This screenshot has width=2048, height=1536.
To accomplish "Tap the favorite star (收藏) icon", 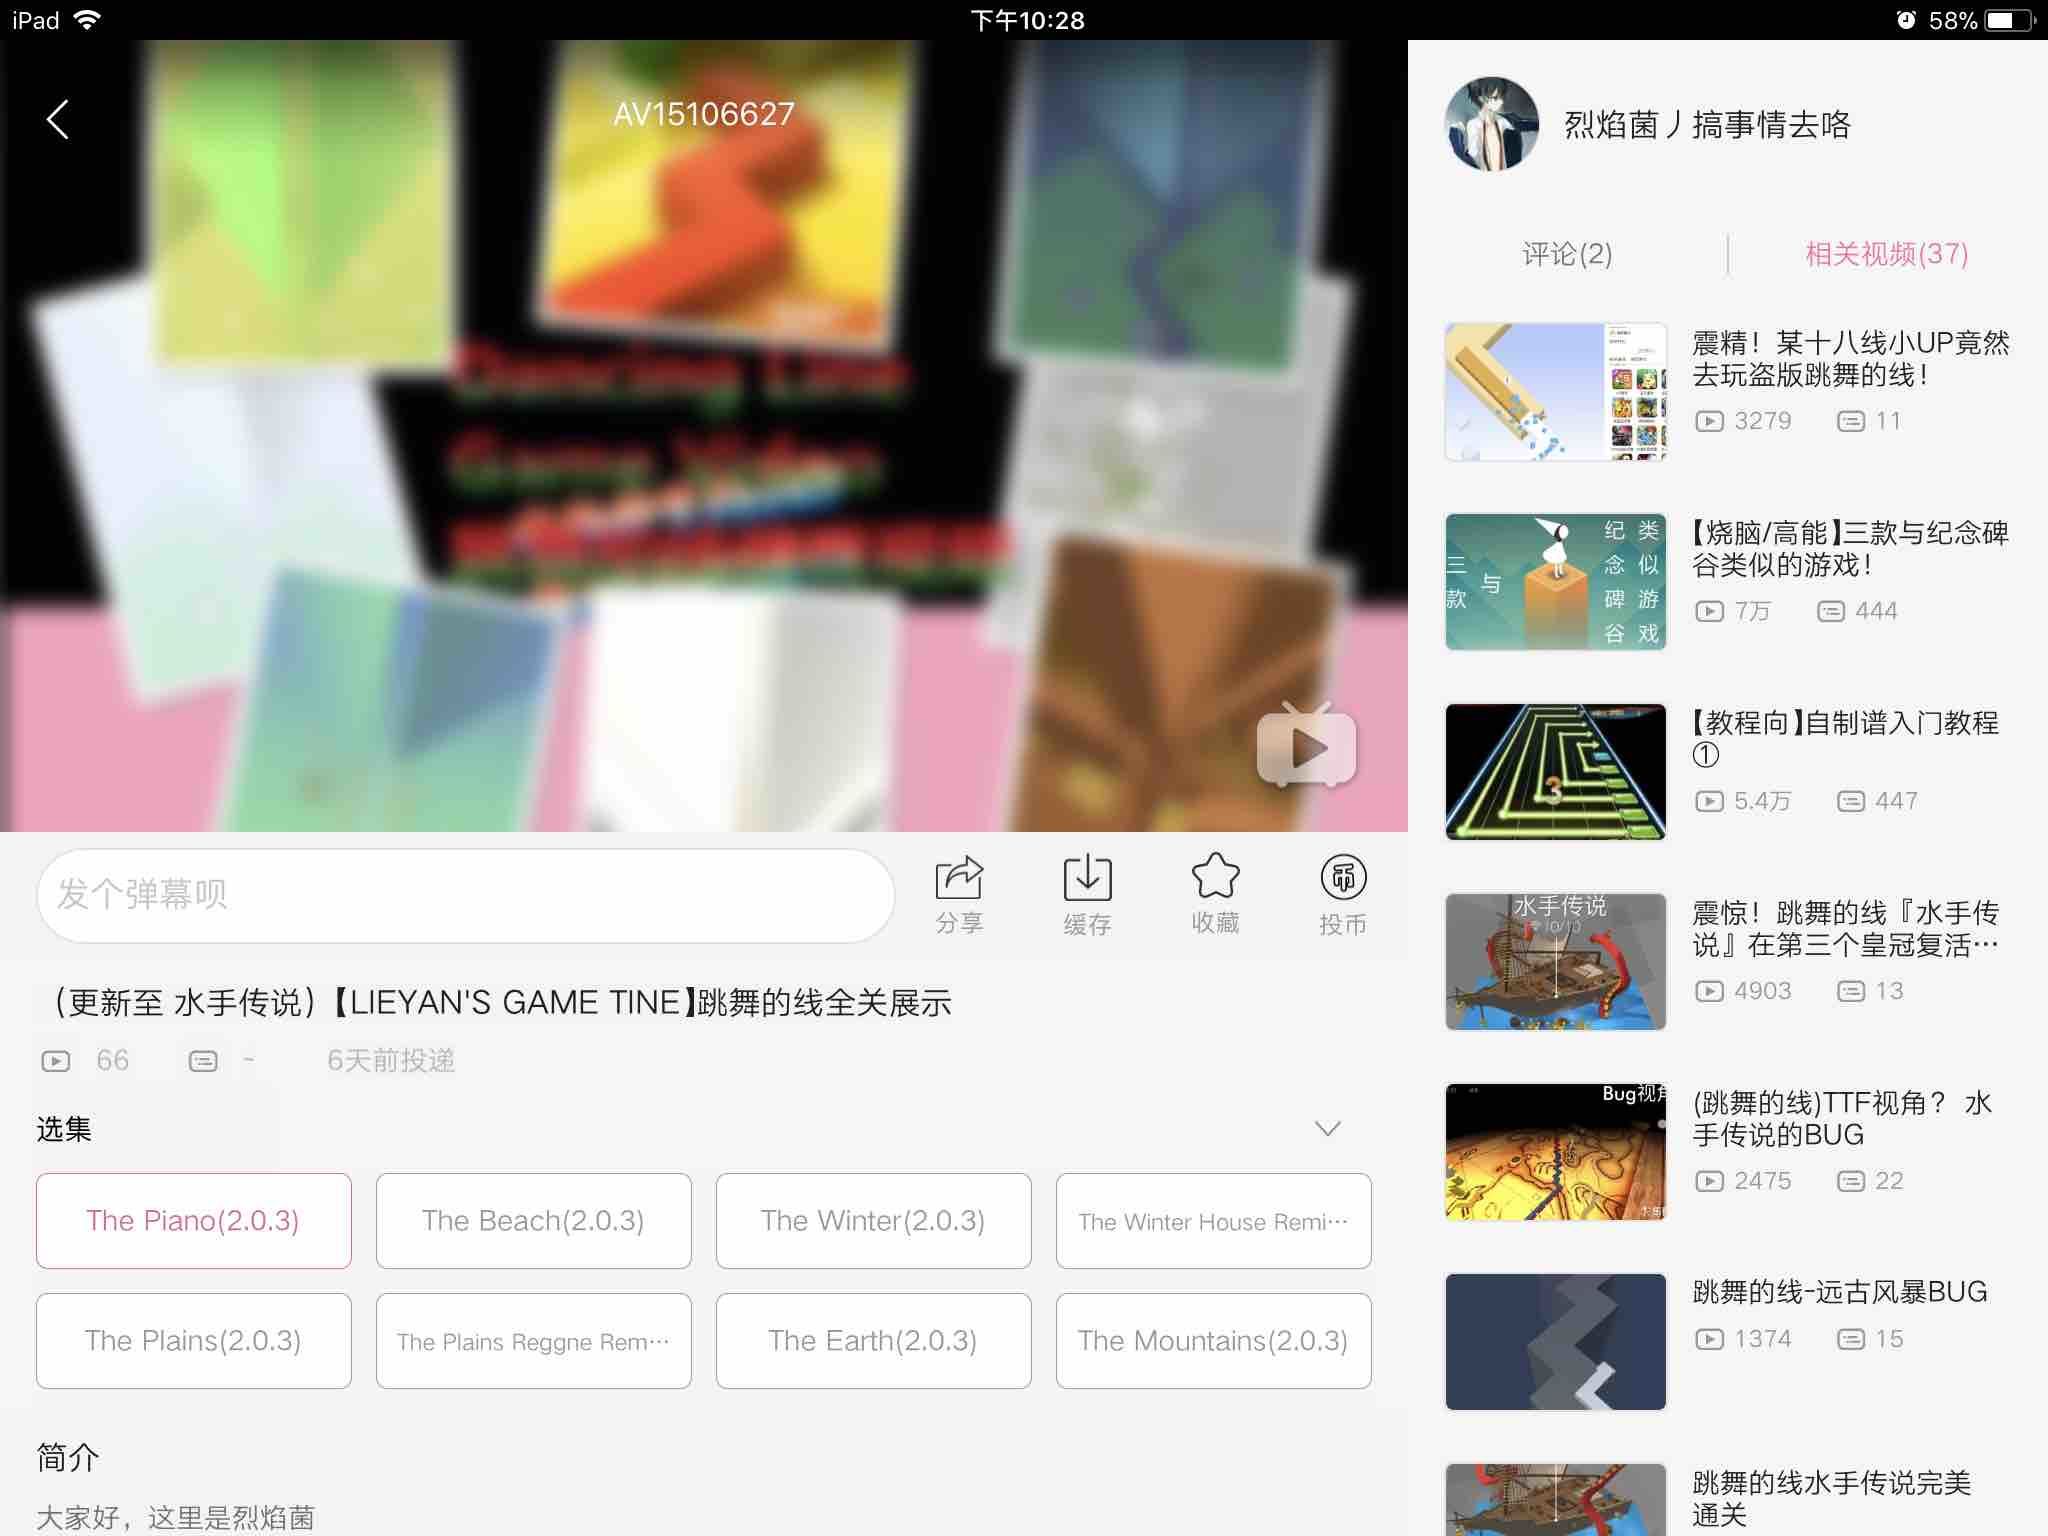I will 1215,876.
